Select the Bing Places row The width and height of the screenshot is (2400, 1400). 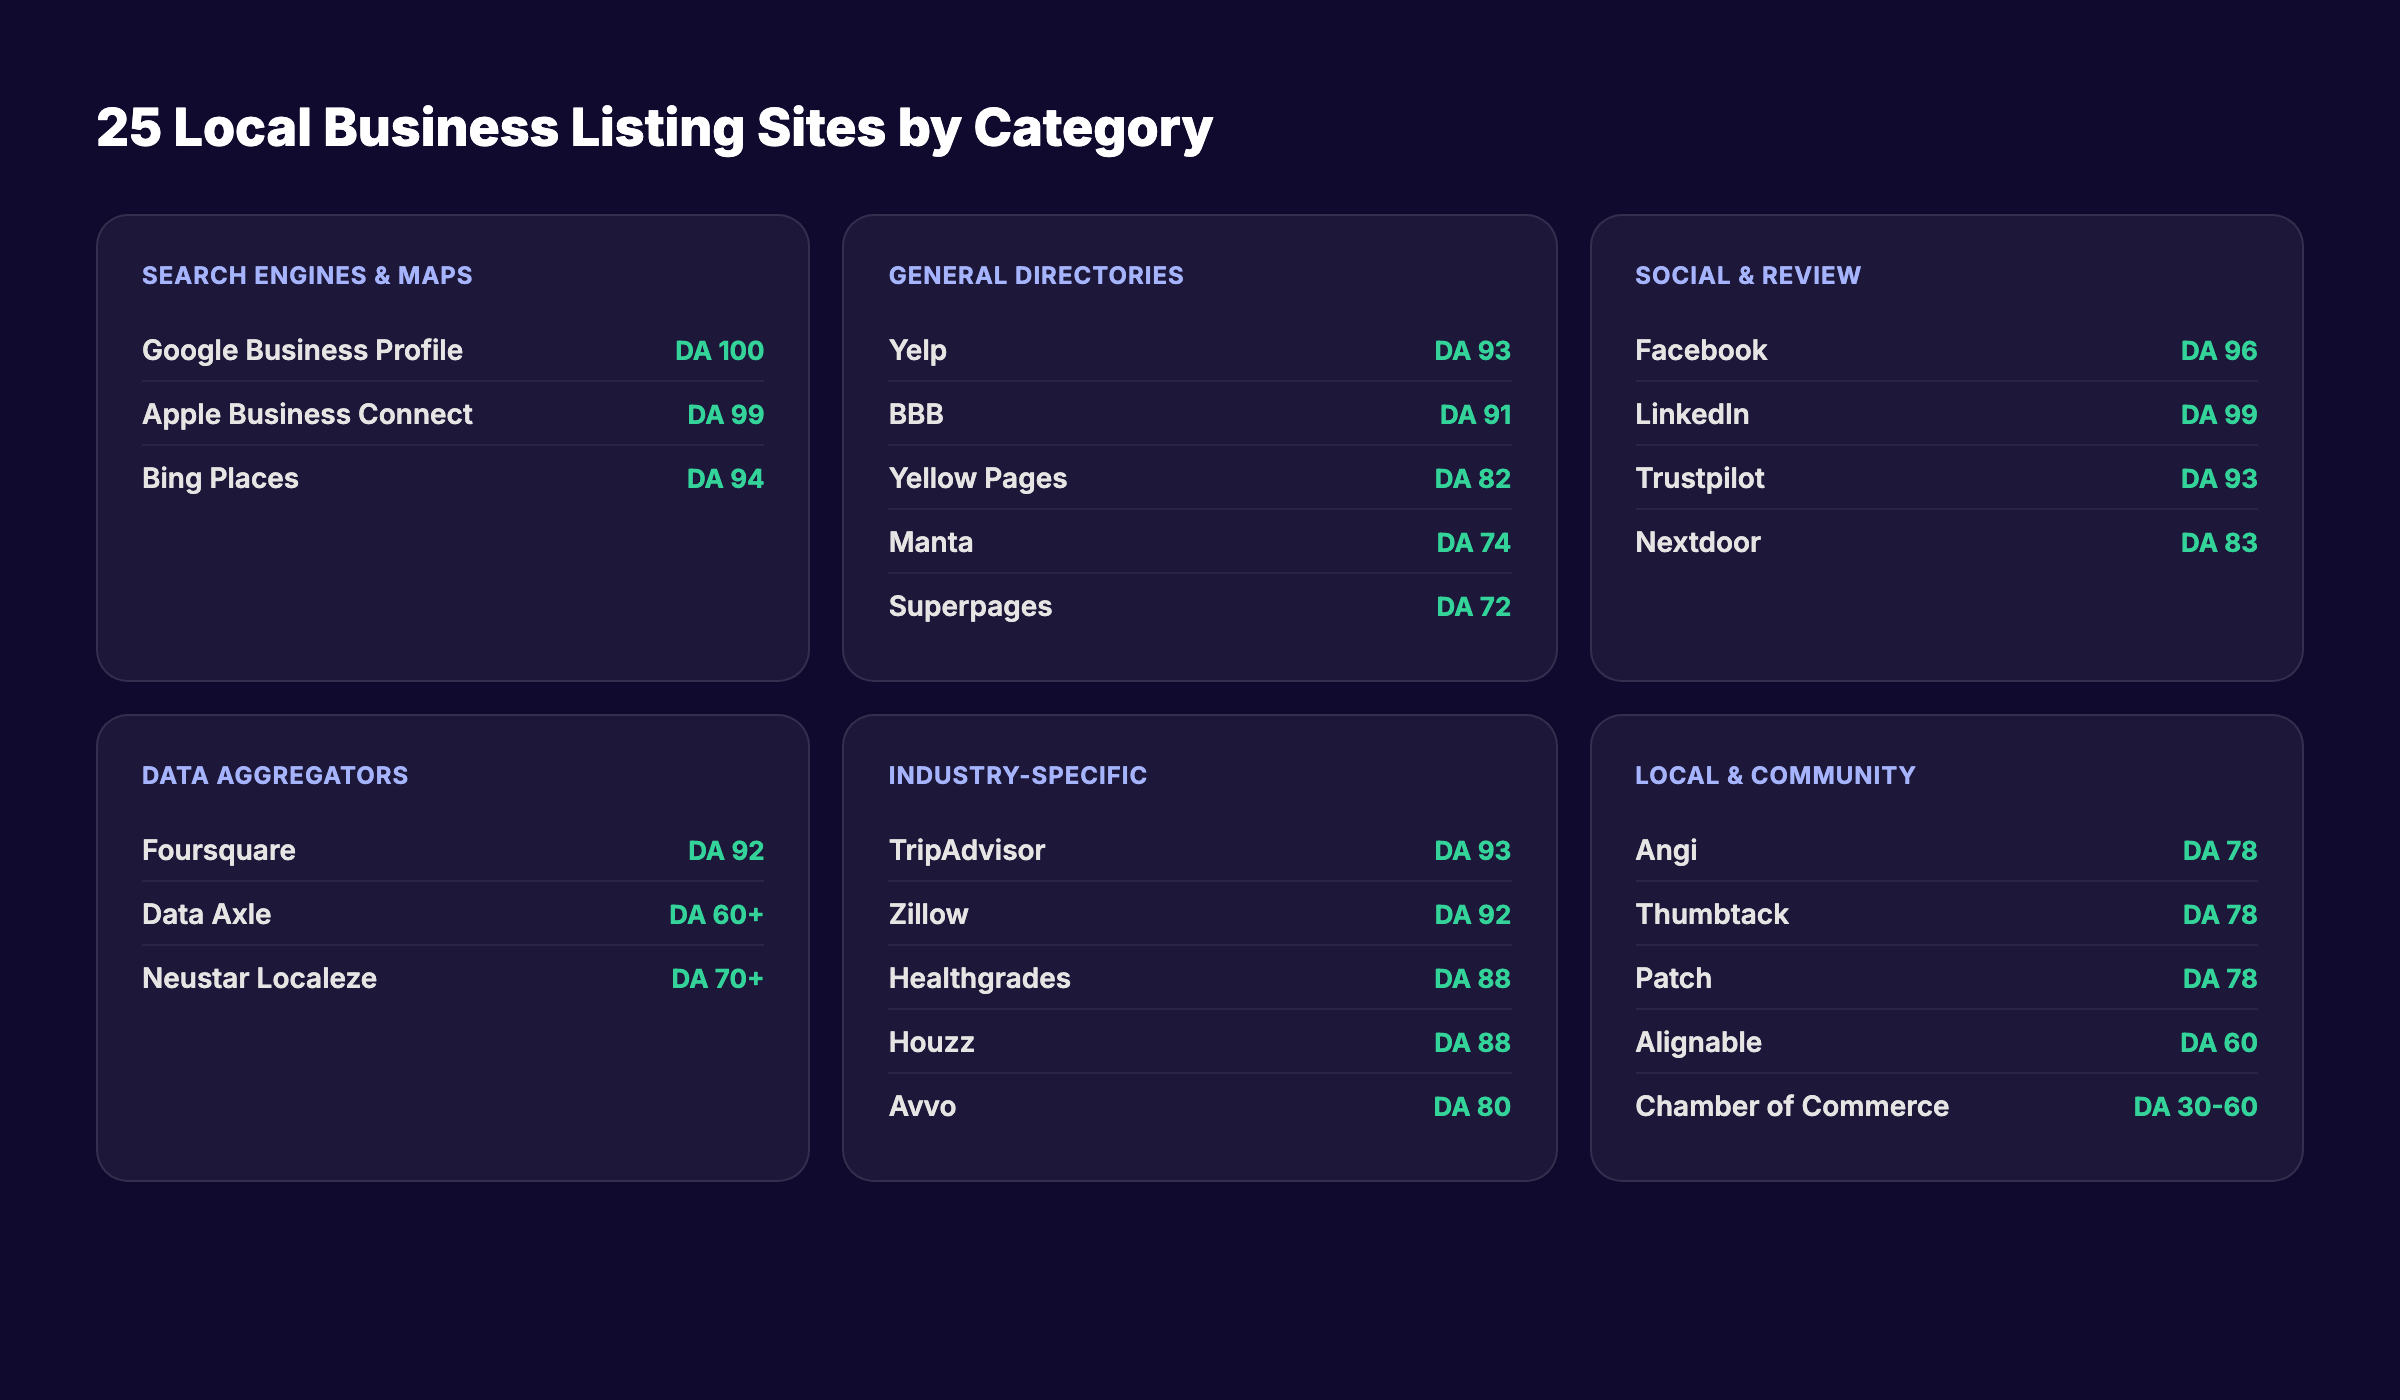click(x=219, y=478)
